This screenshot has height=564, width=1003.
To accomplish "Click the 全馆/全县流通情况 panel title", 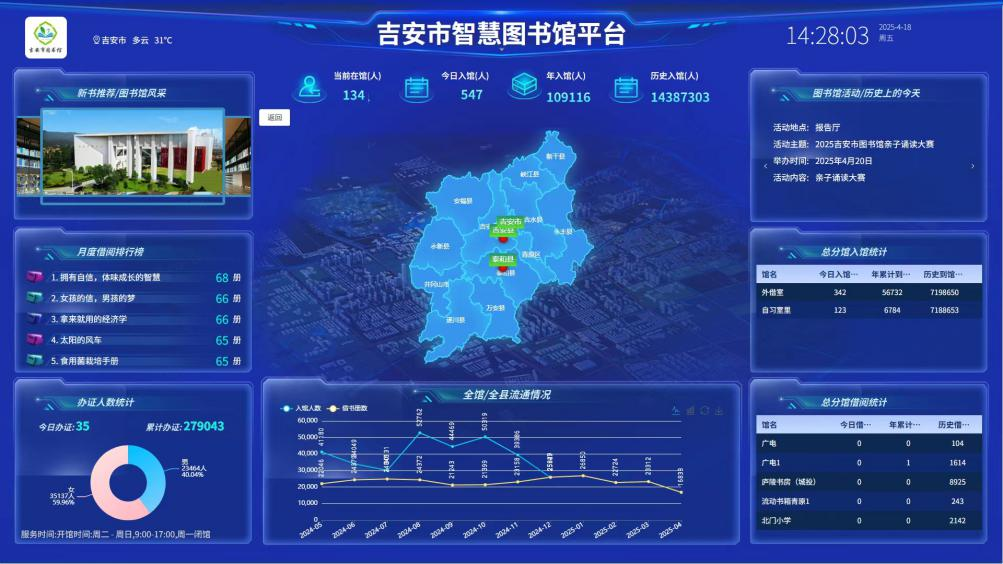I will (x=507, y=395).
